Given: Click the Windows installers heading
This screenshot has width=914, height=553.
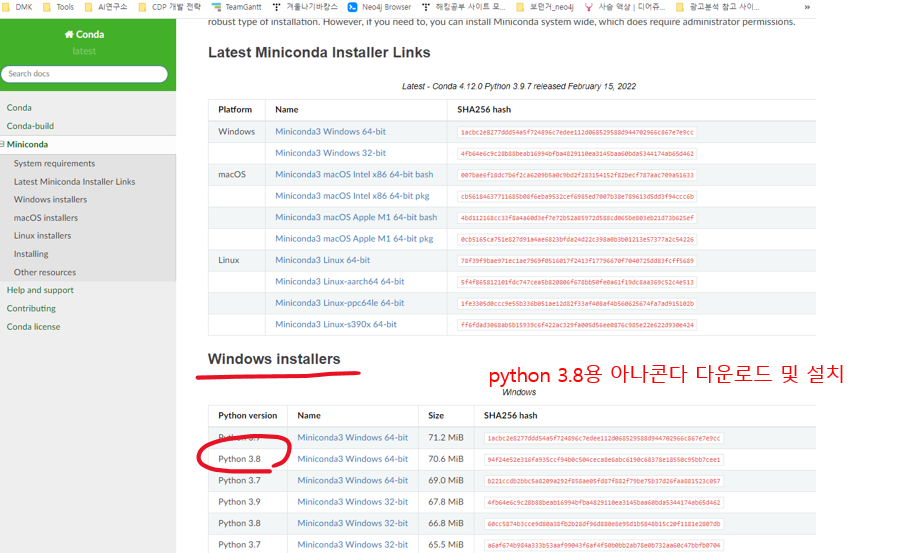Looking at the screenshot, I should [274, 359].
